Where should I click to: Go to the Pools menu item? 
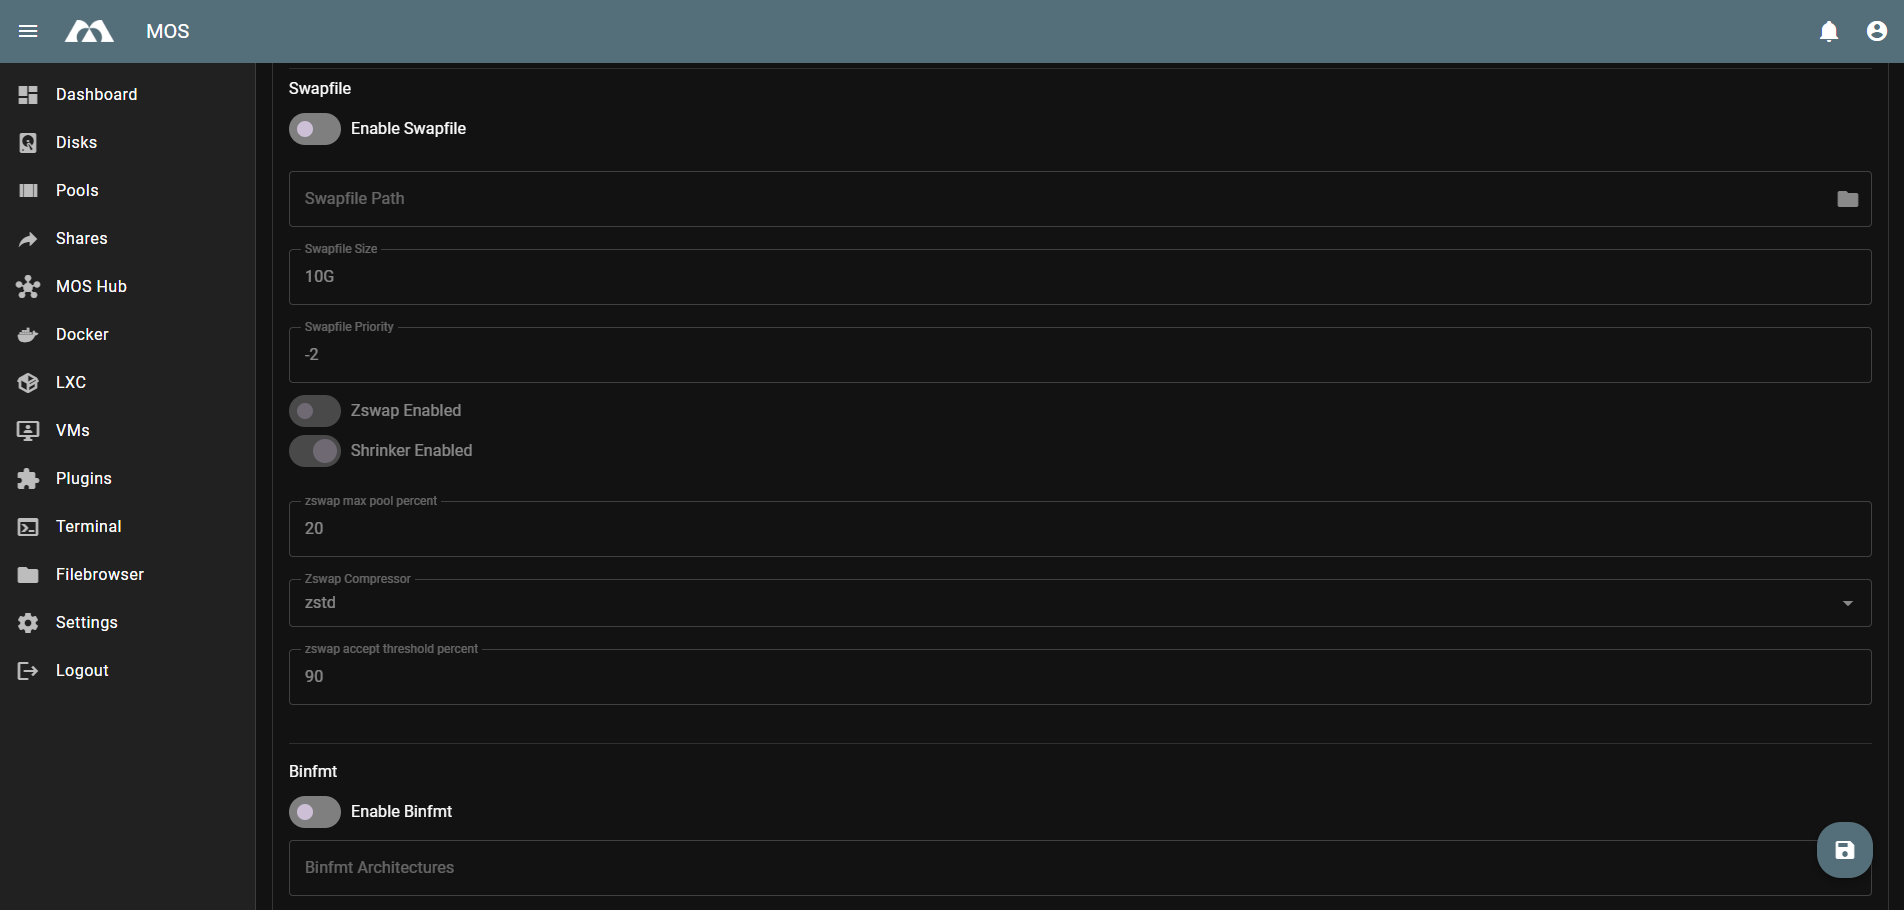pyautogui.click(x=77, y=191)
